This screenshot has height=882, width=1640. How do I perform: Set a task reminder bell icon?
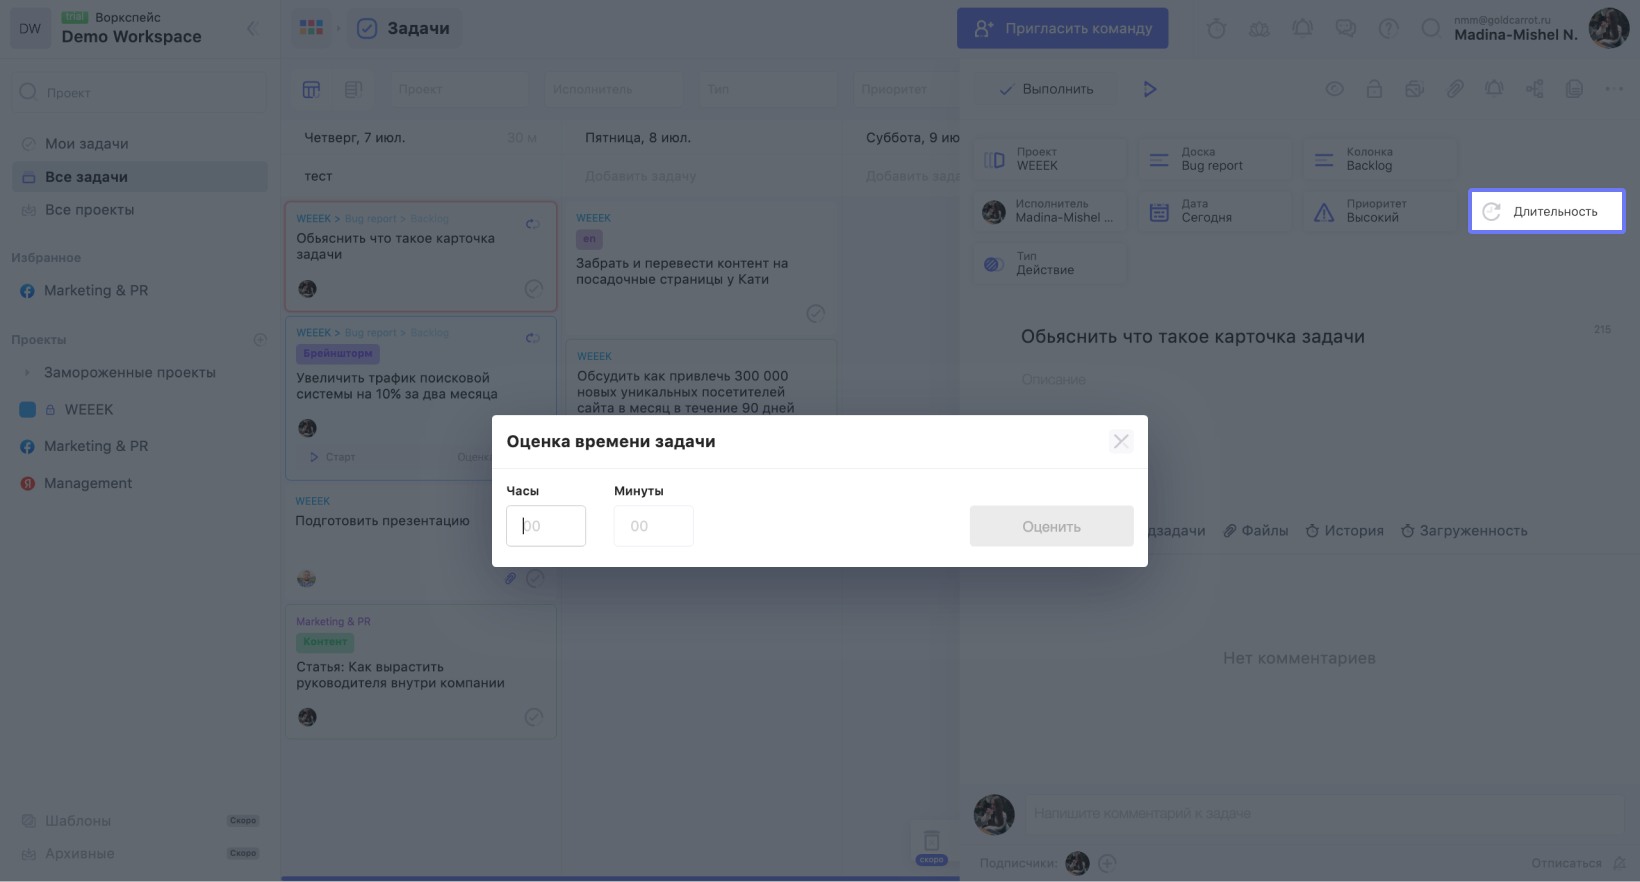point(1494,89)
